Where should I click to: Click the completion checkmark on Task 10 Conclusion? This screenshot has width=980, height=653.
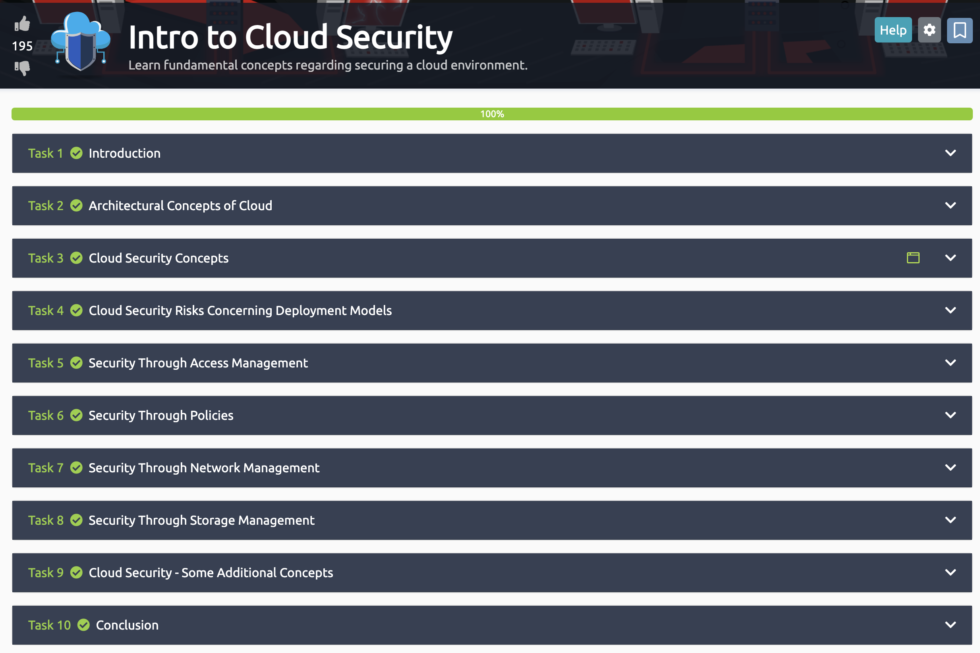(83, 625)
